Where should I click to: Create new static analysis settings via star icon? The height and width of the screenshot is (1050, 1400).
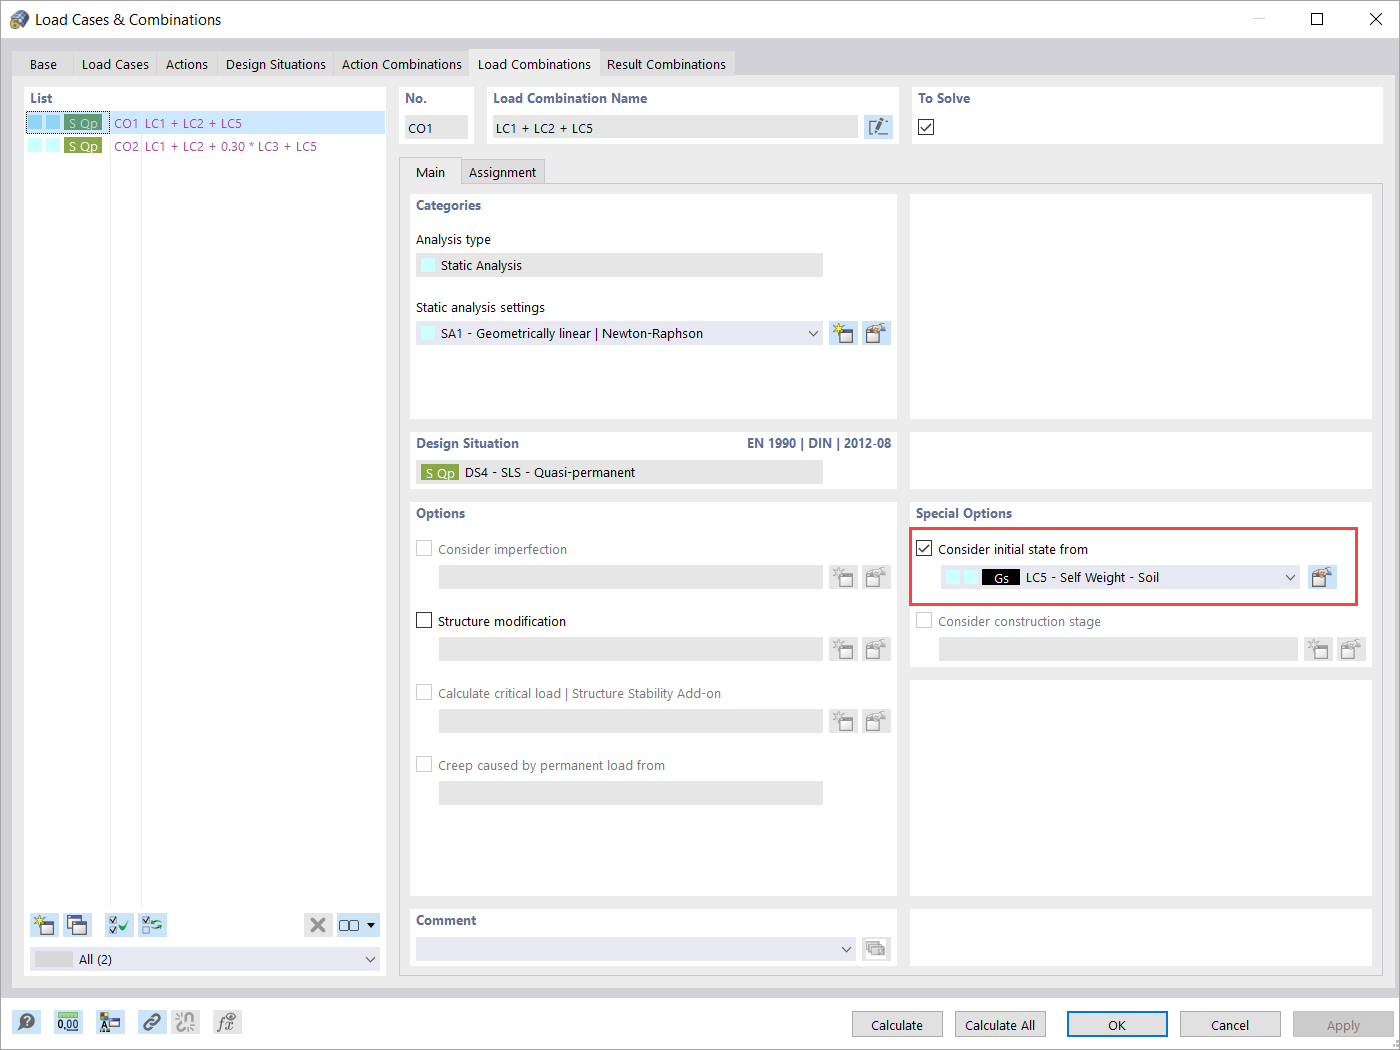[x=843, y=333]
